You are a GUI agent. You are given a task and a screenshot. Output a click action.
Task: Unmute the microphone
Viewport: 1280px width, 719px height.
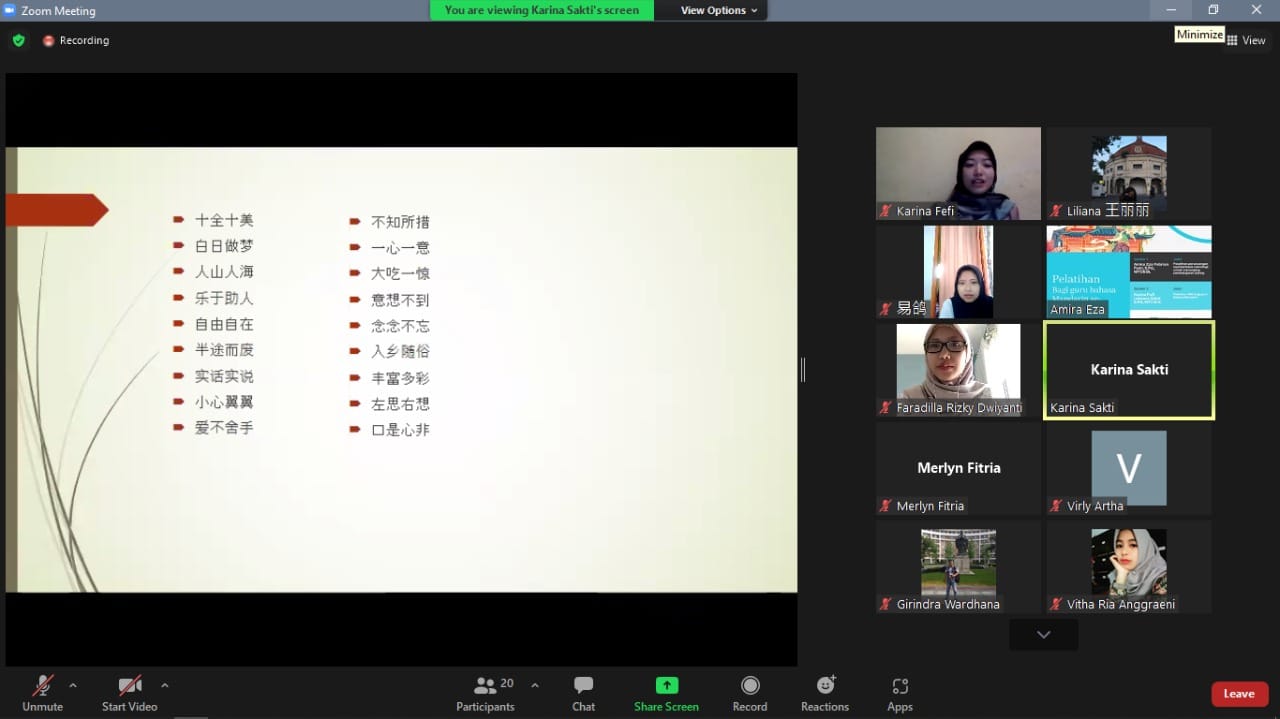[x=42, y=692]
